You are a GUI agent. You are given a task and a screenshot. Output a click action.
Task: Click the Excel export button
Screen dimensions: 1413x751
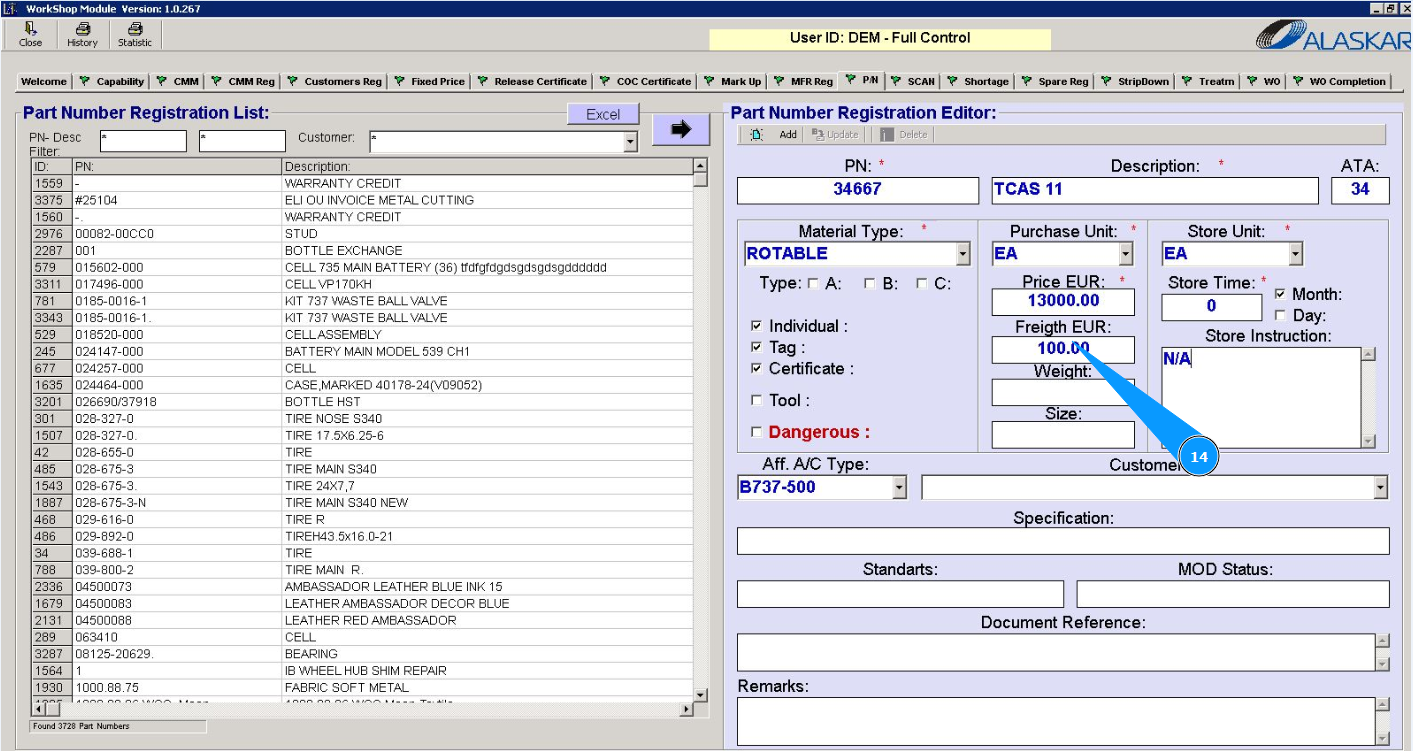point(603,115)
